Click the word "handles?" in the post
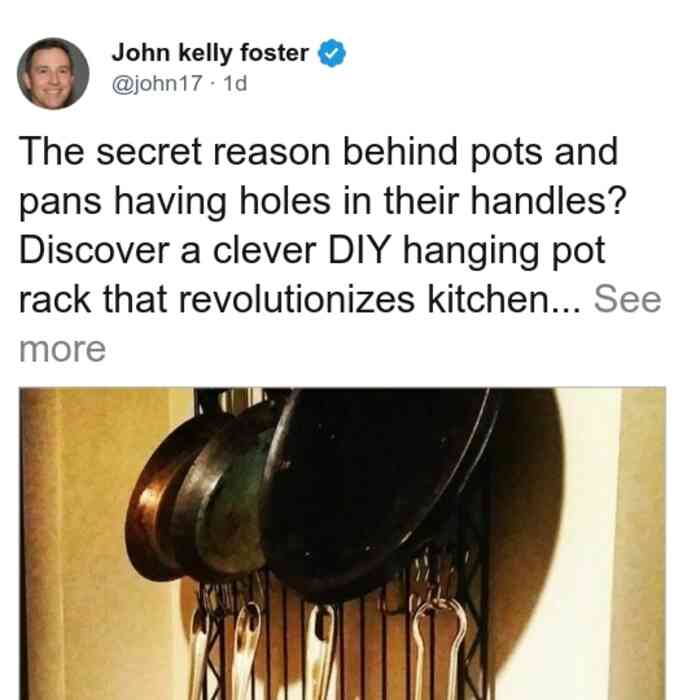This screenshot has width=700, height=700. pyautogui.click(x=549, y=200)
